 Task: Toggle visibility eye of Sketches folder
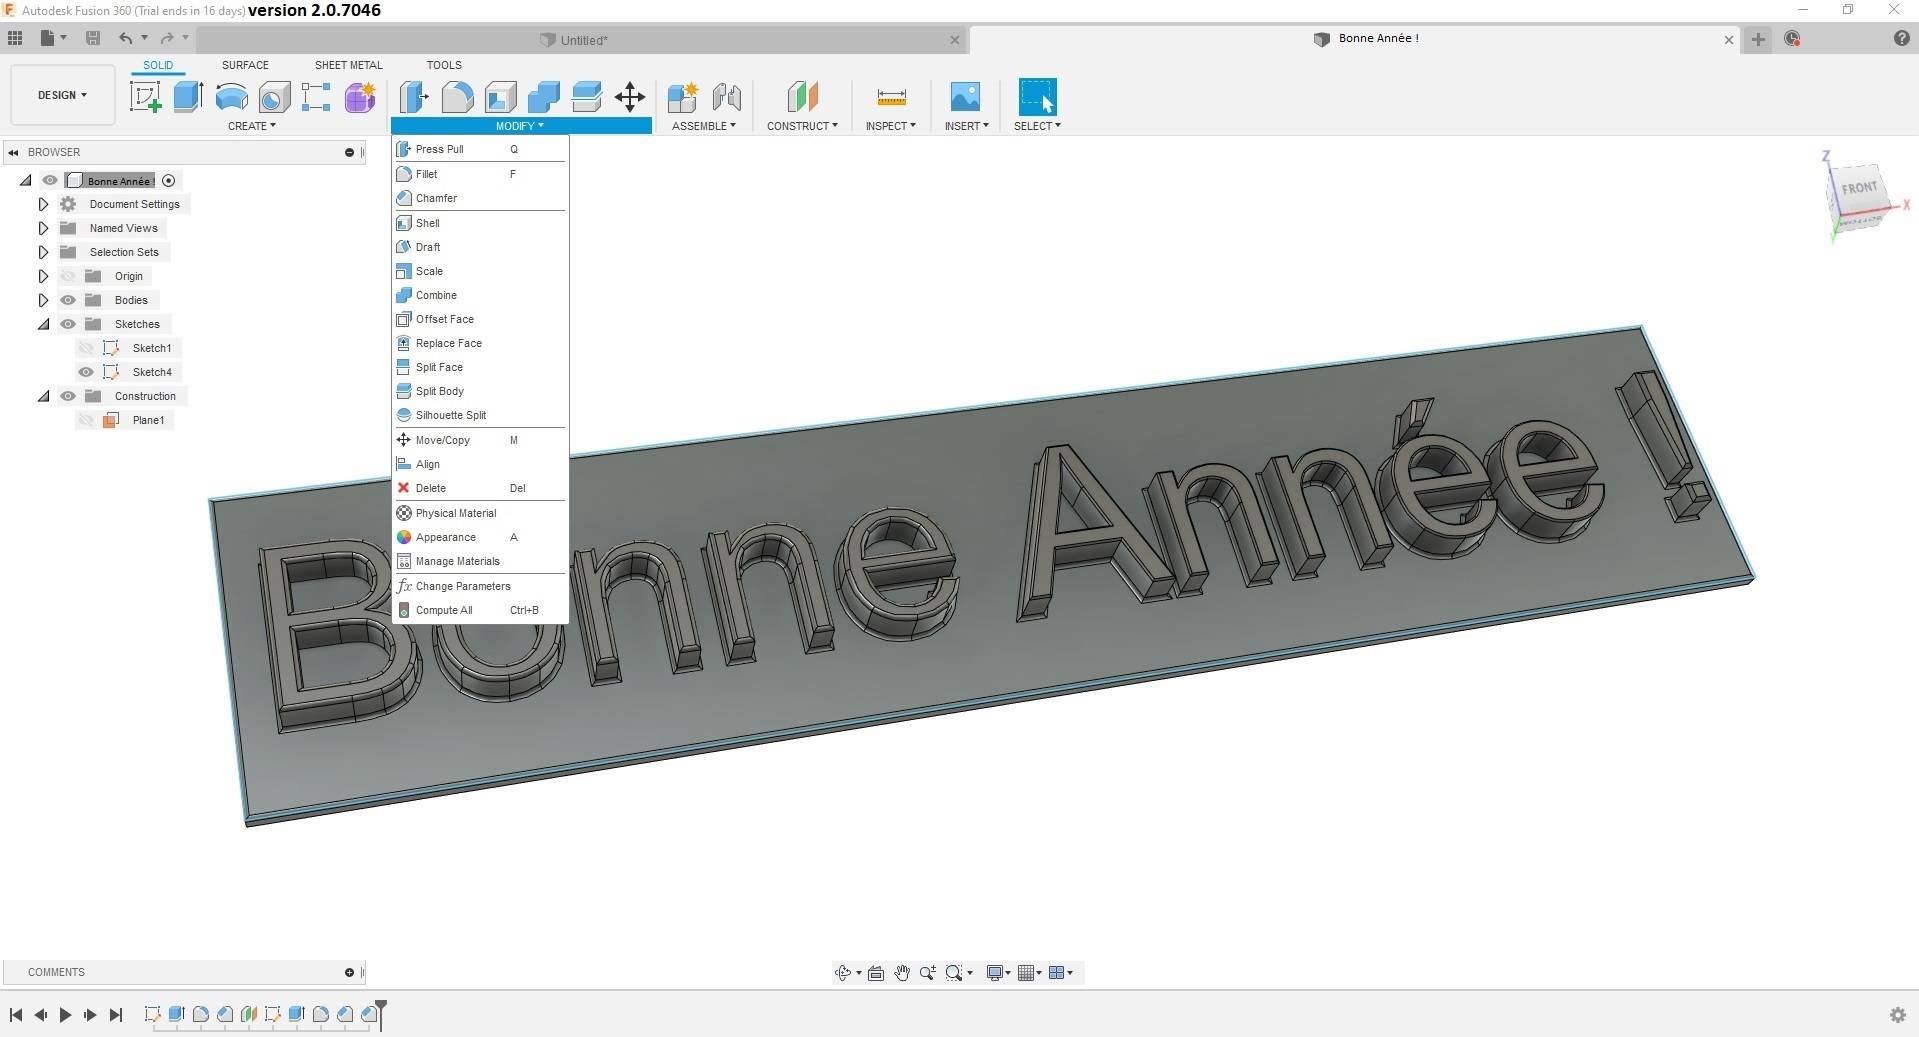click(68, 324)
